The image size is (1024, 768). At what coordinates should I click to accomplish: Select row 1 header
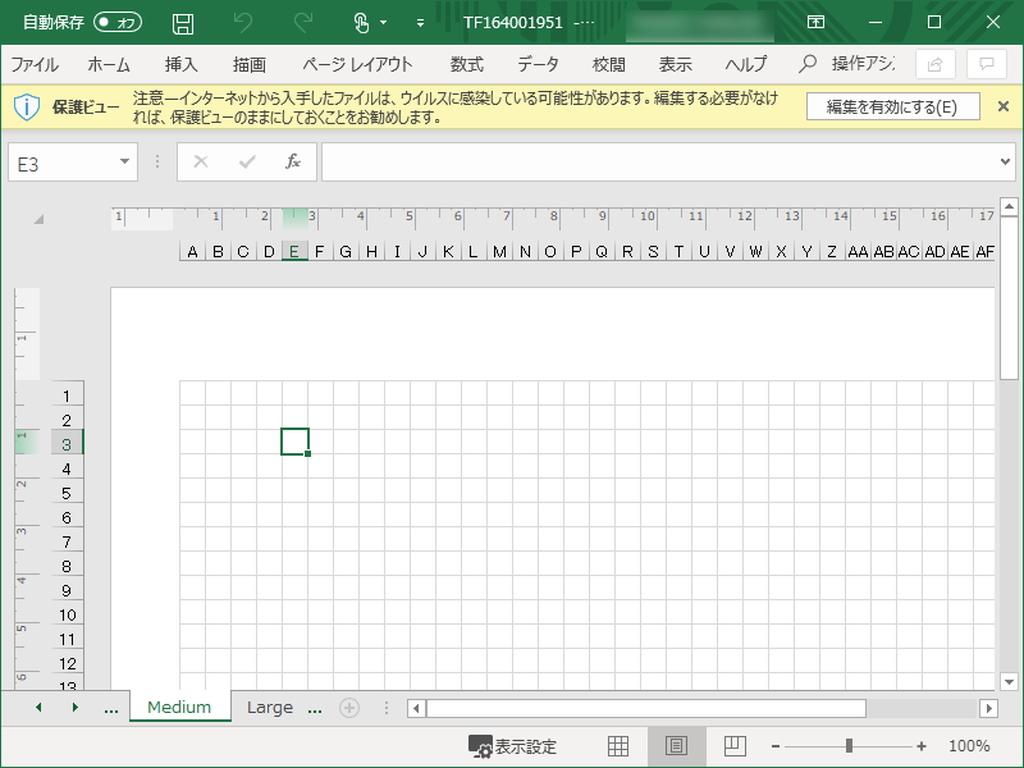tap(67, 395)
